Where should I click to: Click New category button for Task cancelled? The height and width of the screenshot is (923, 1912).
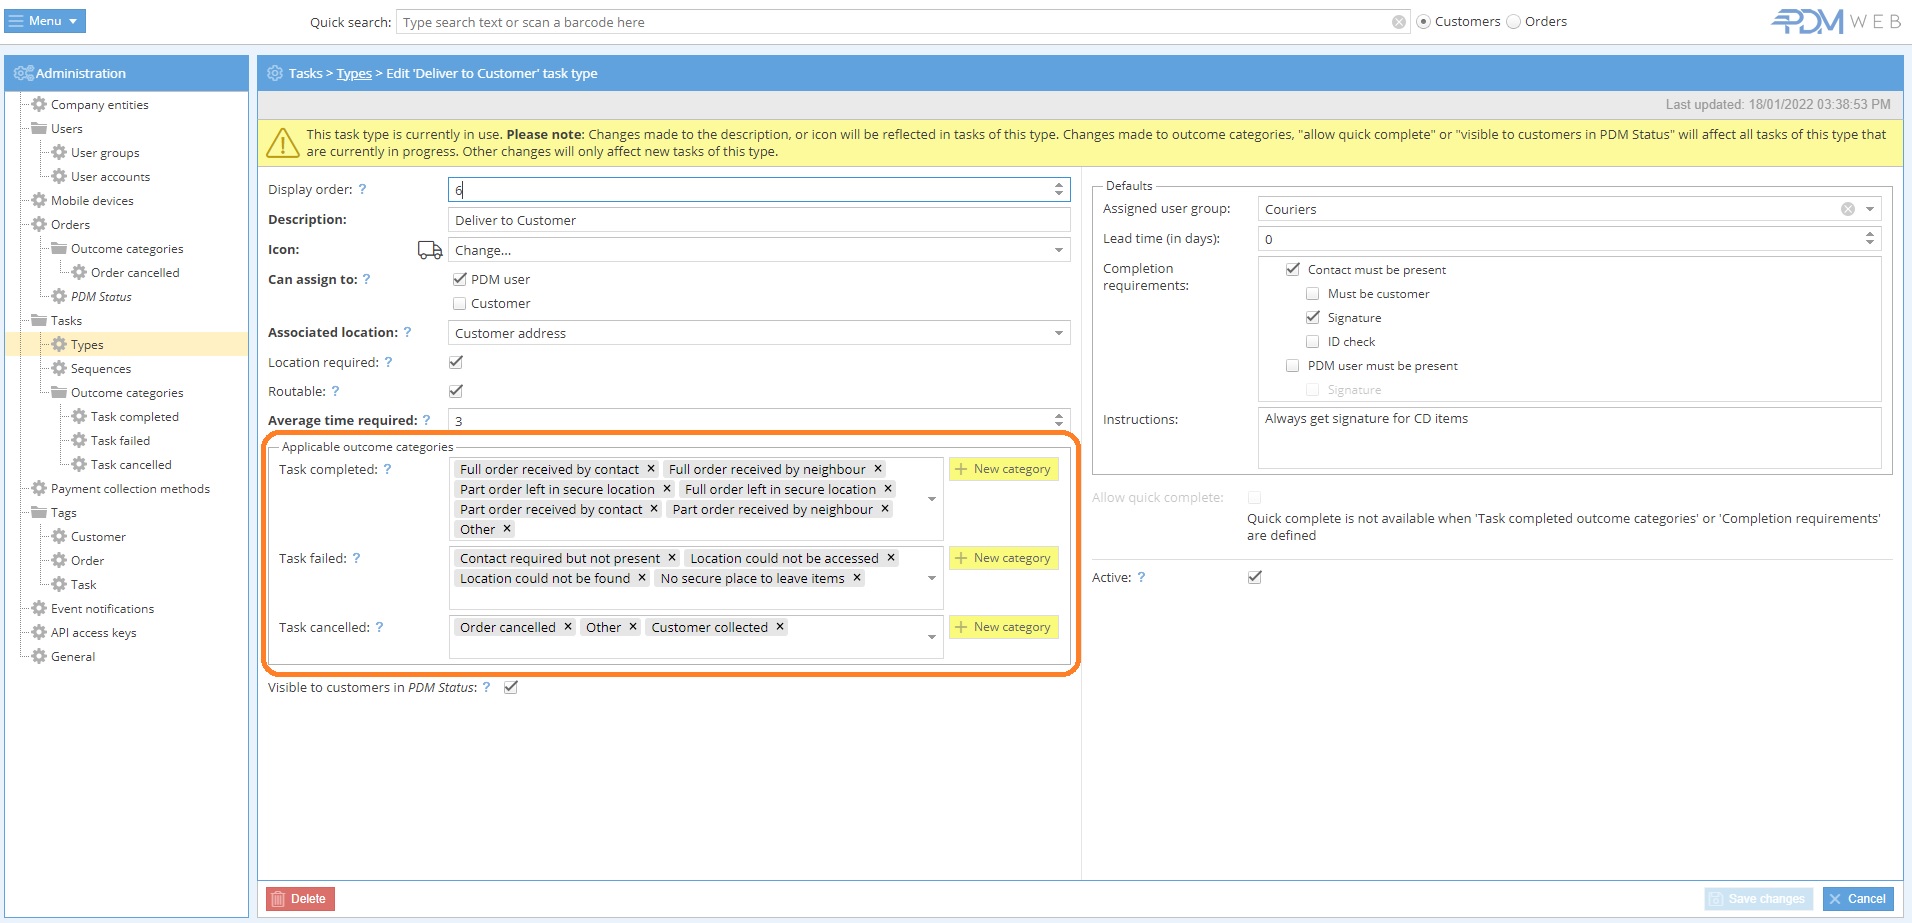click(x=1003, y=627)
